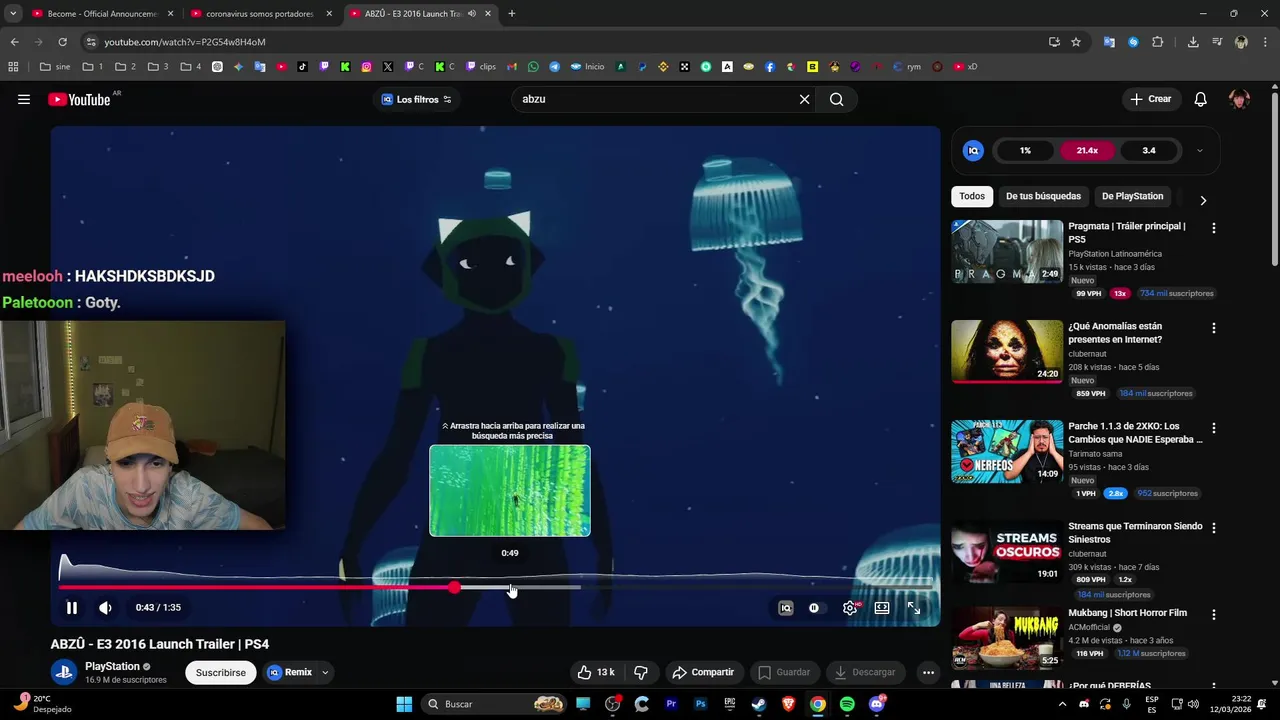Open Steam from the taskbar
This screenshot has height=720, width=1280.
[759, 704]
